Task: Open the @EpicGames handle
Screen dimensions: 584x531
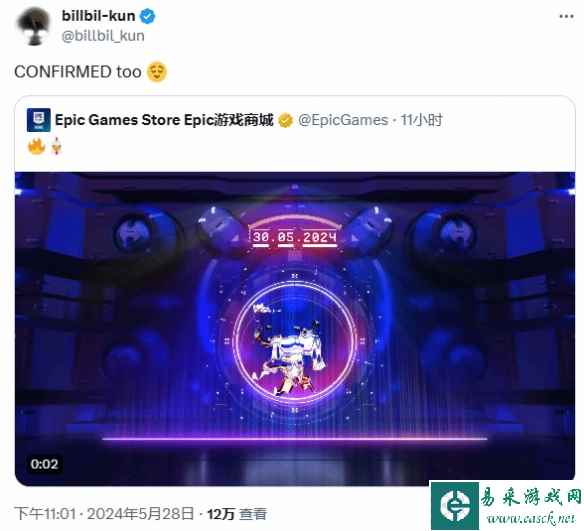Action: click(x=343, y=120)
